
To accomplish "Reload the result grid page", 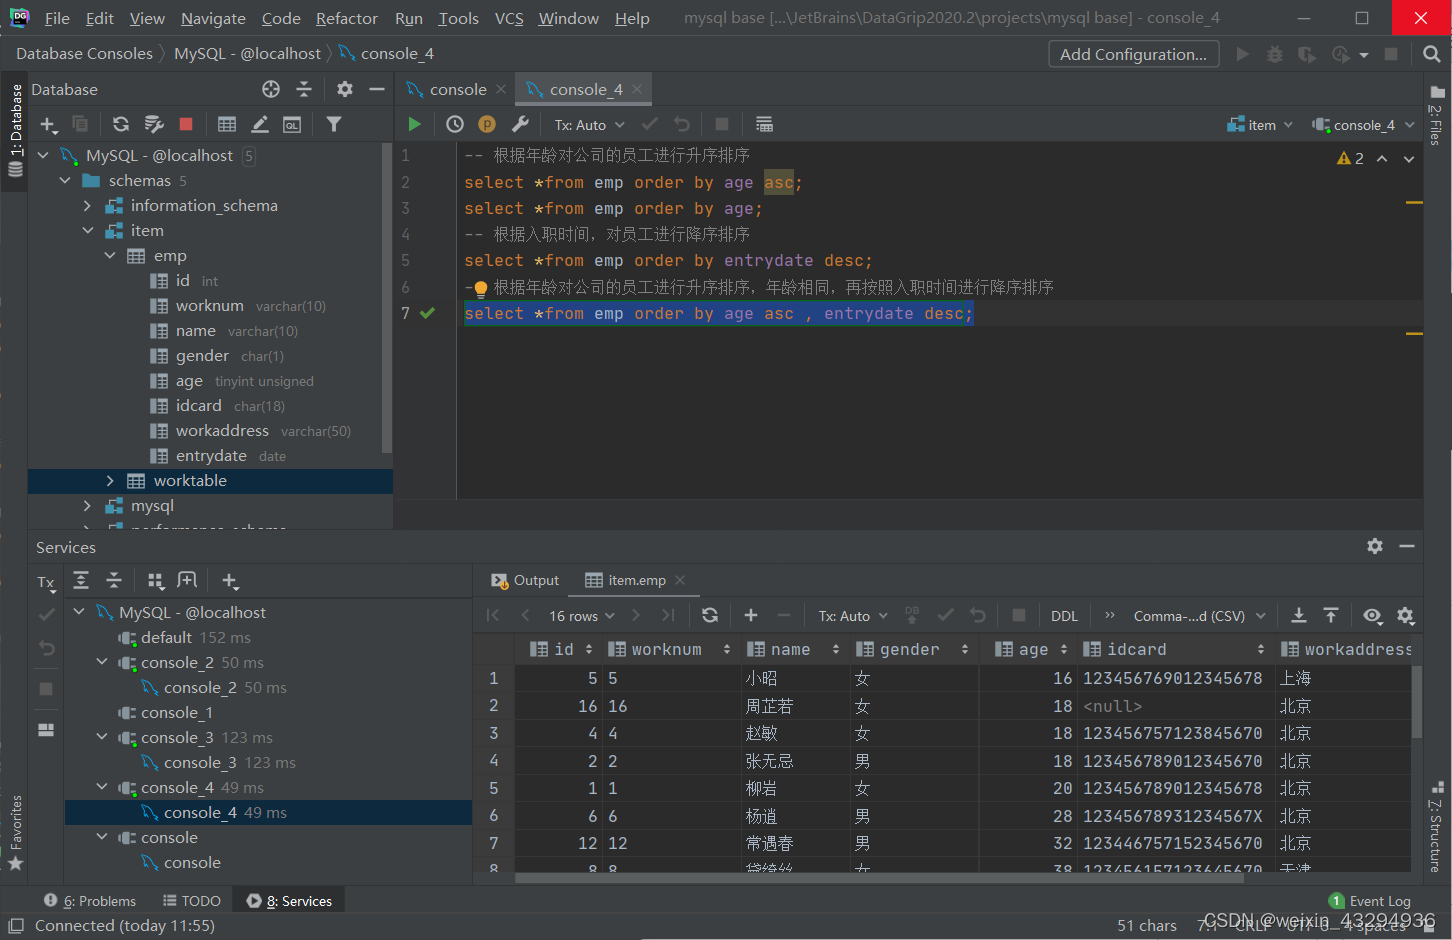I will click(710, 615).
